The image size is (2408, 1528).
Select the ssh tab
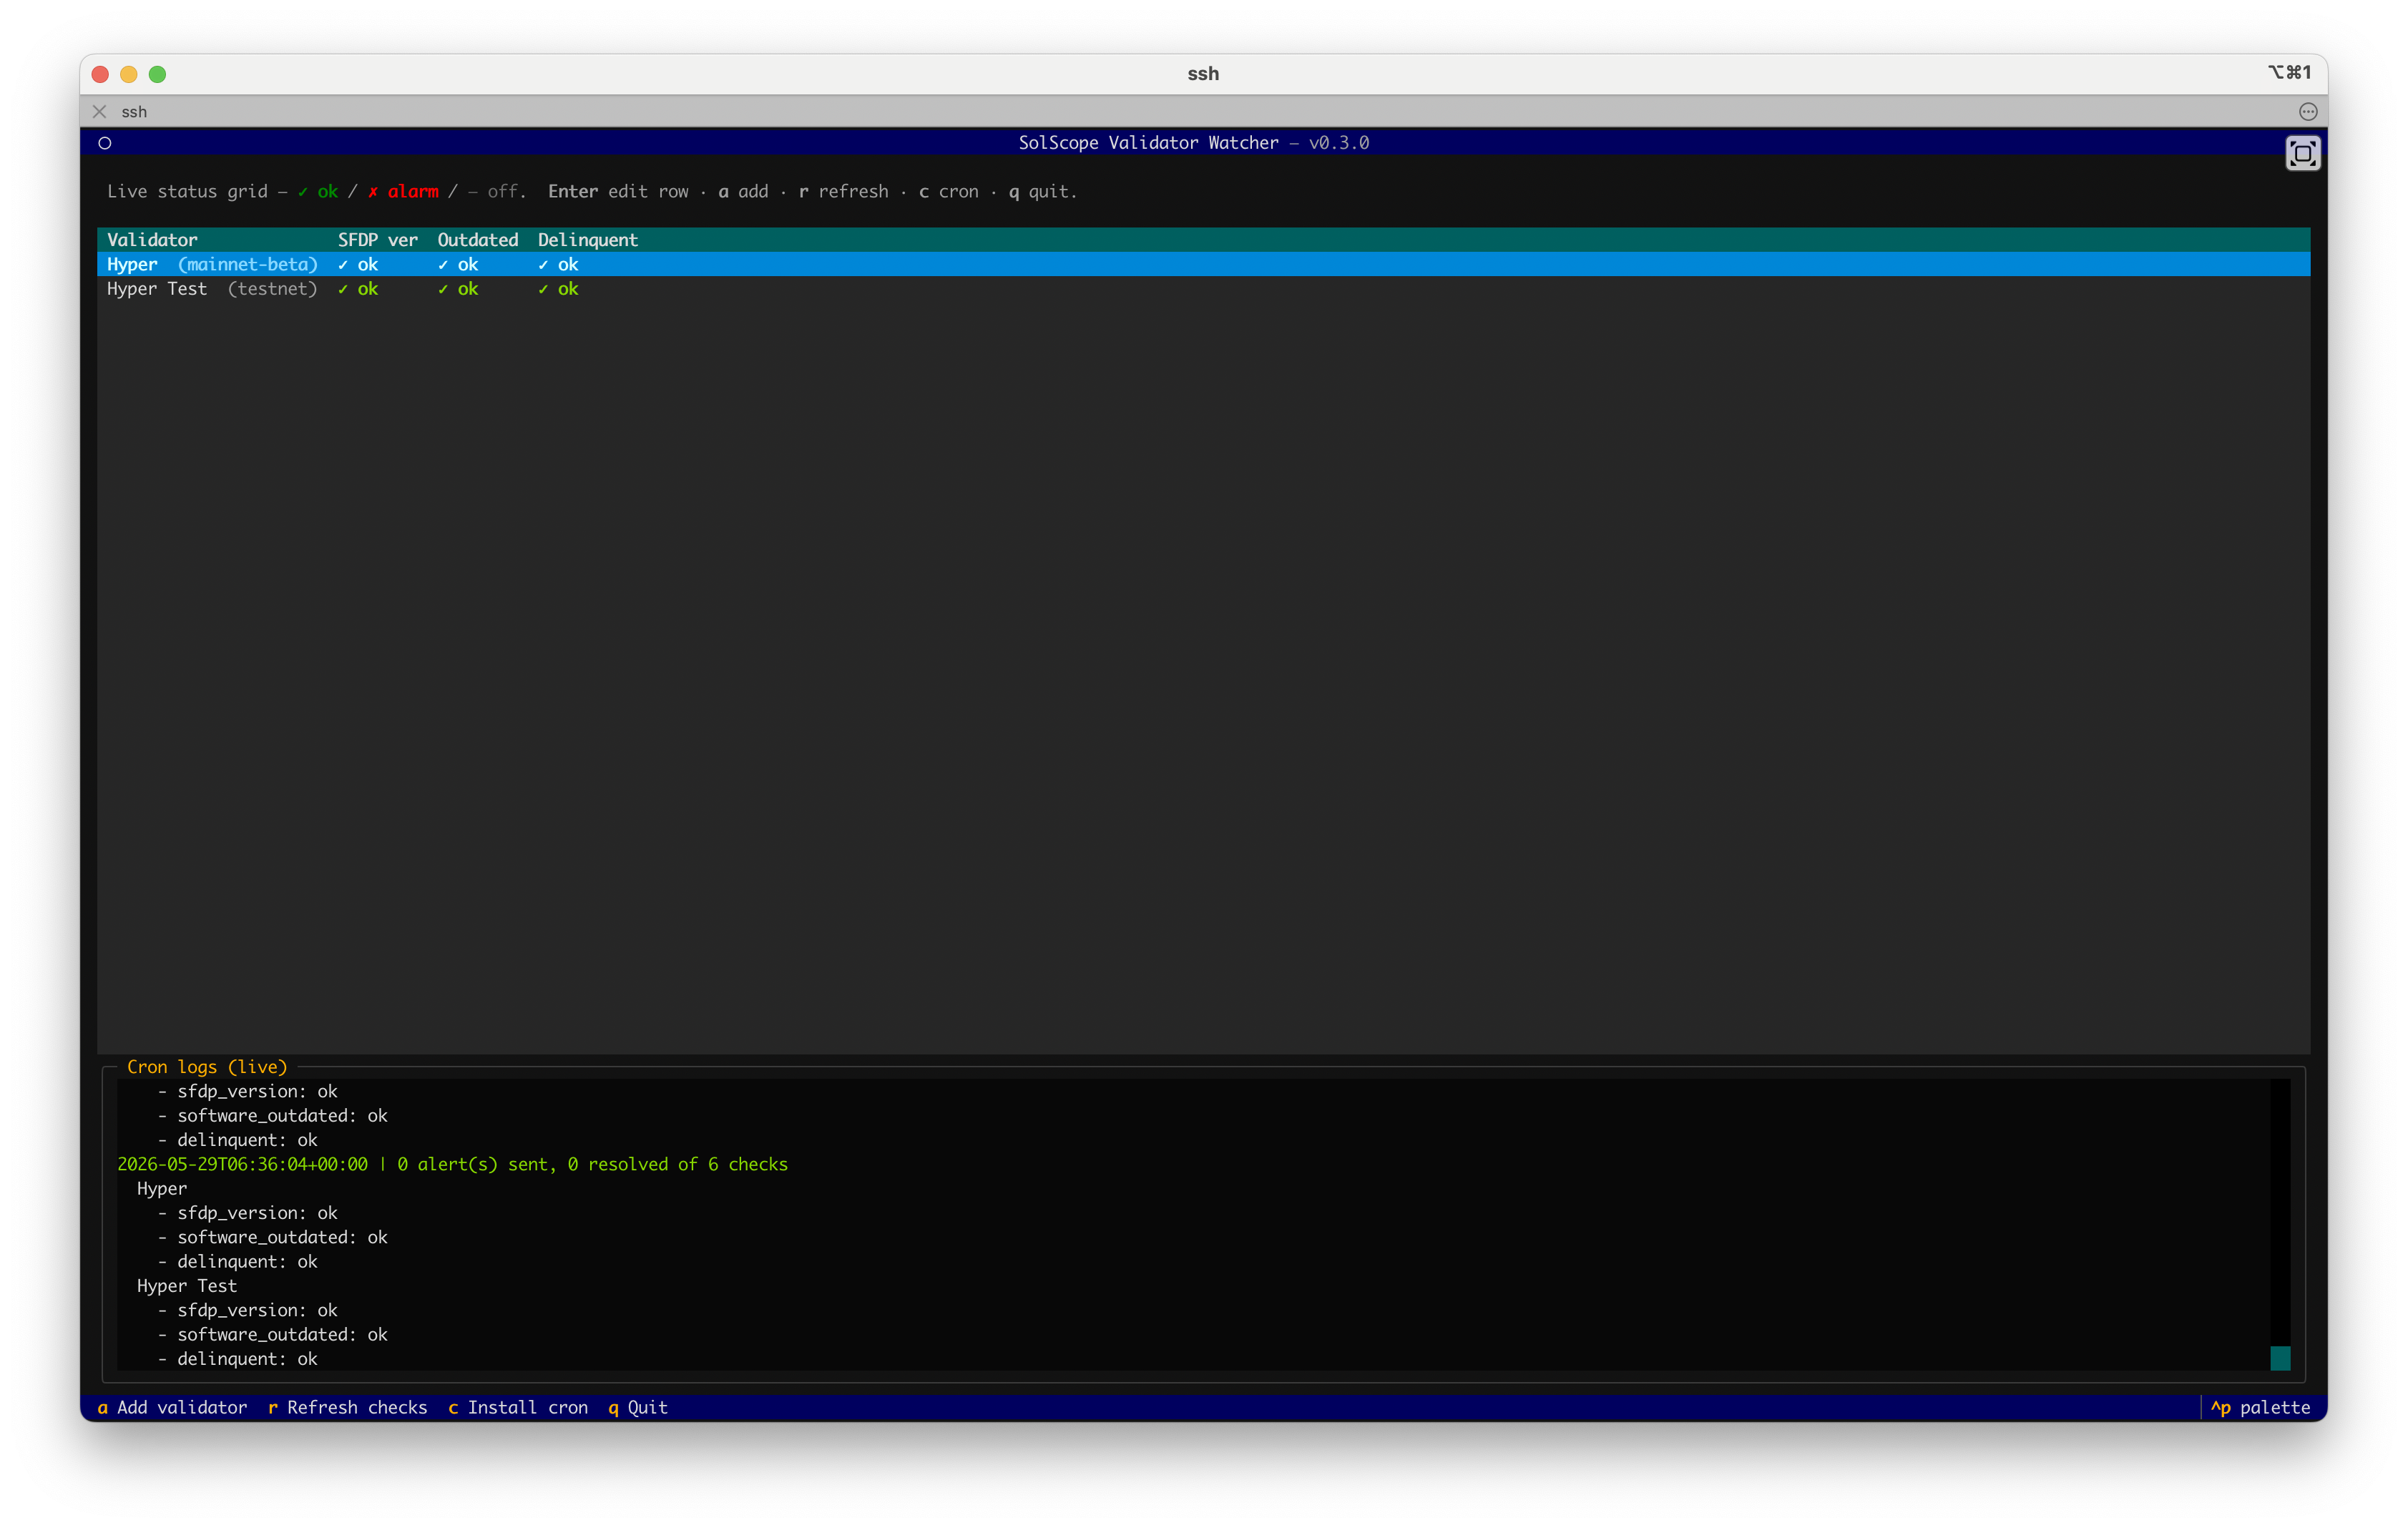[134, 111]
